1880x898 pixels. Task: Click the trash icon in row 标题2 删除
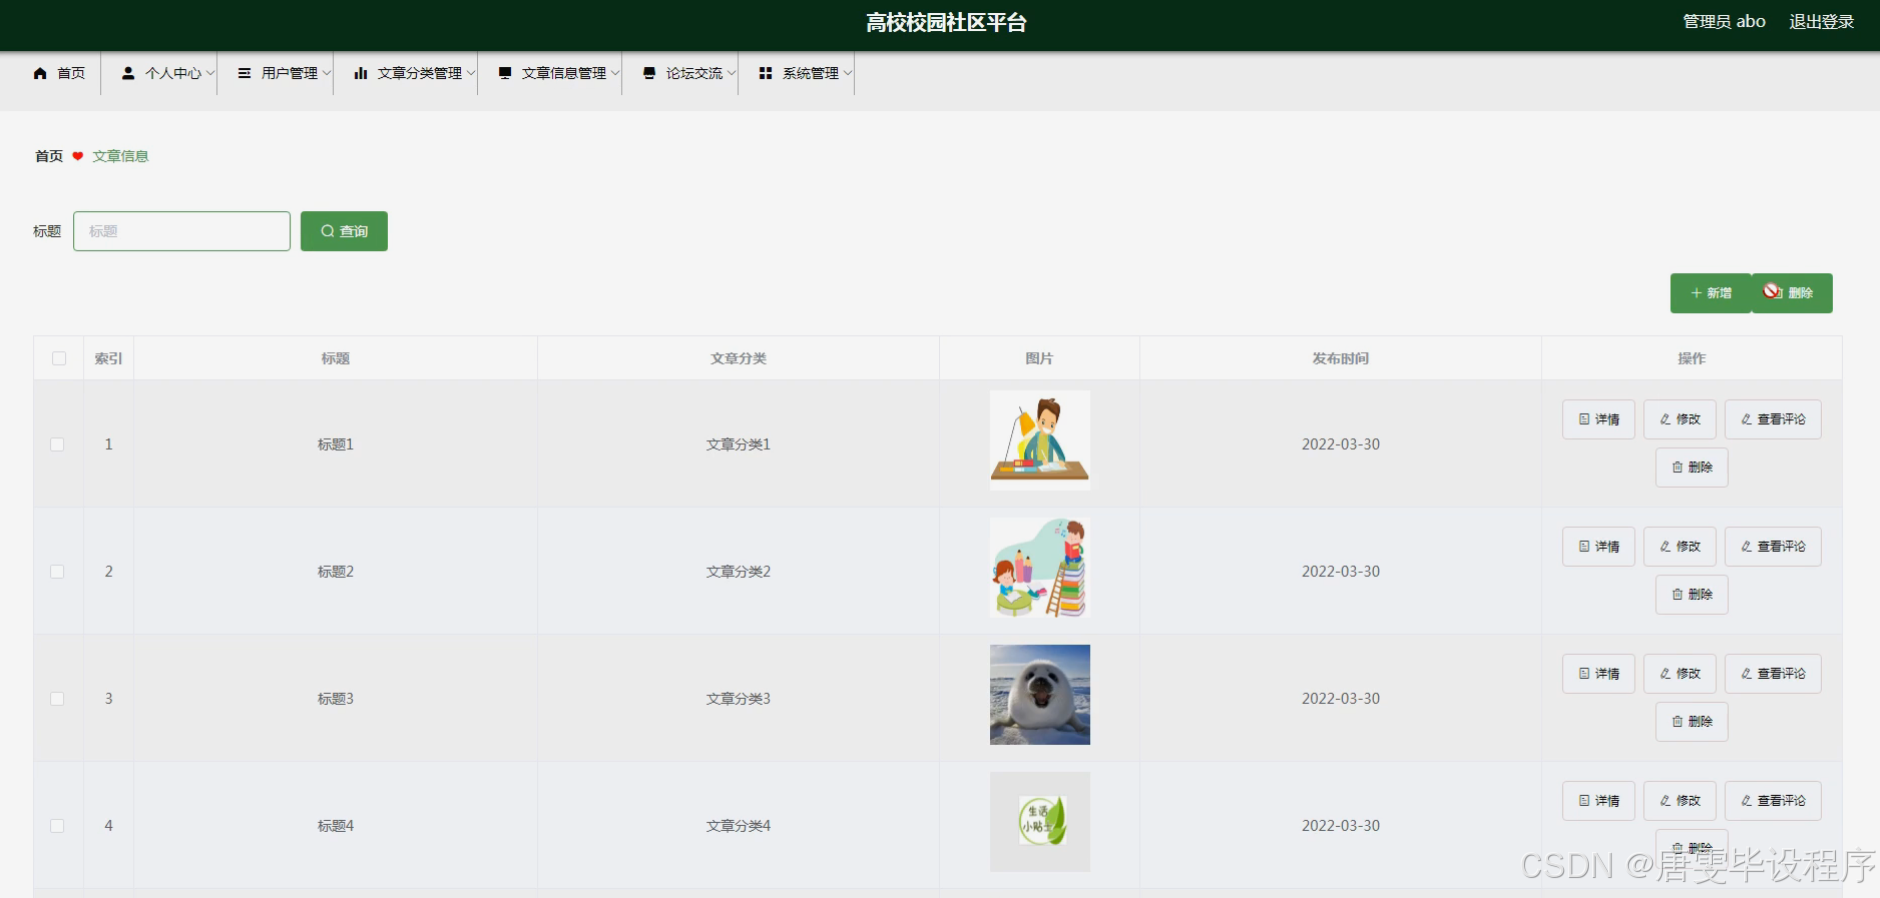(x=1677, y=594)
